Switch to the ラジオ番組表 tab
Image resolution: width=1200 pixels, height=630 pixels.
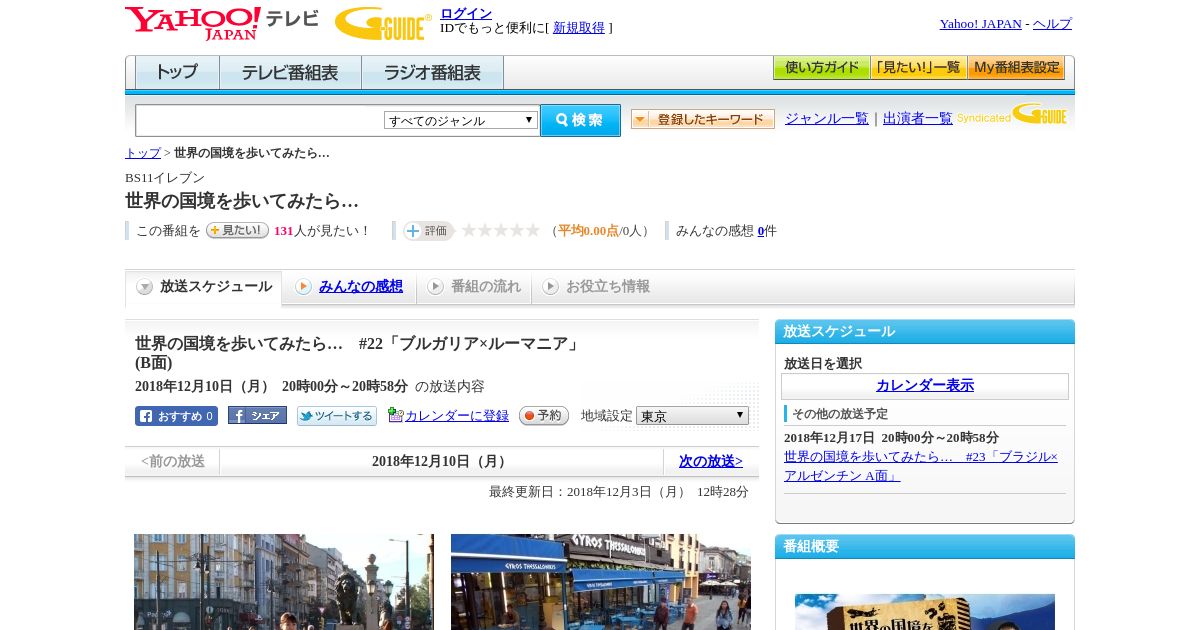pos(432,73)
